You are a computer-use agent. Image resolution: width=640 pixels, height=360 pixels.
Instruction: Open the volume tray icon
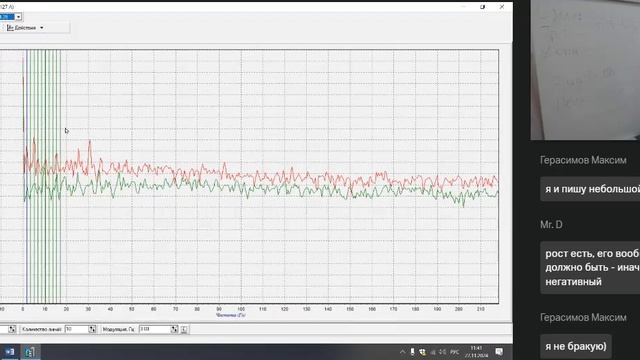click(443, 352)
